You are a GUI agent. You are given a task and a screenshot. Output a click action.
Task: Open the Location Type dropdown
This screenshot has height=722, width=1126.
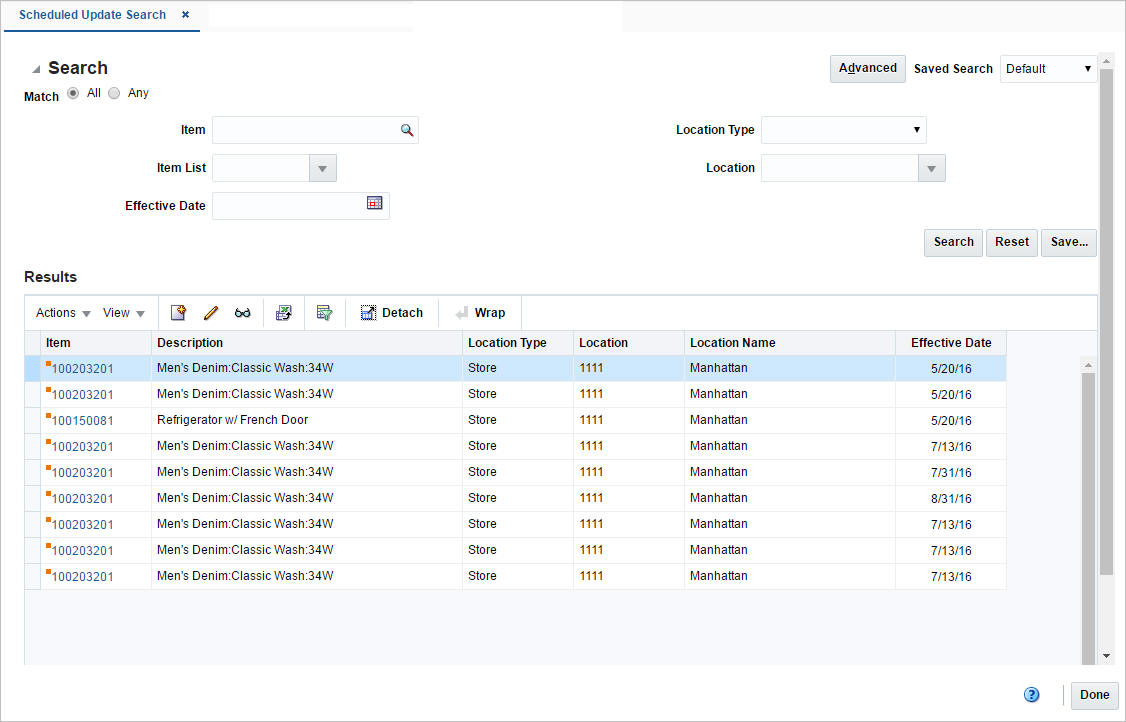[916, 130]
